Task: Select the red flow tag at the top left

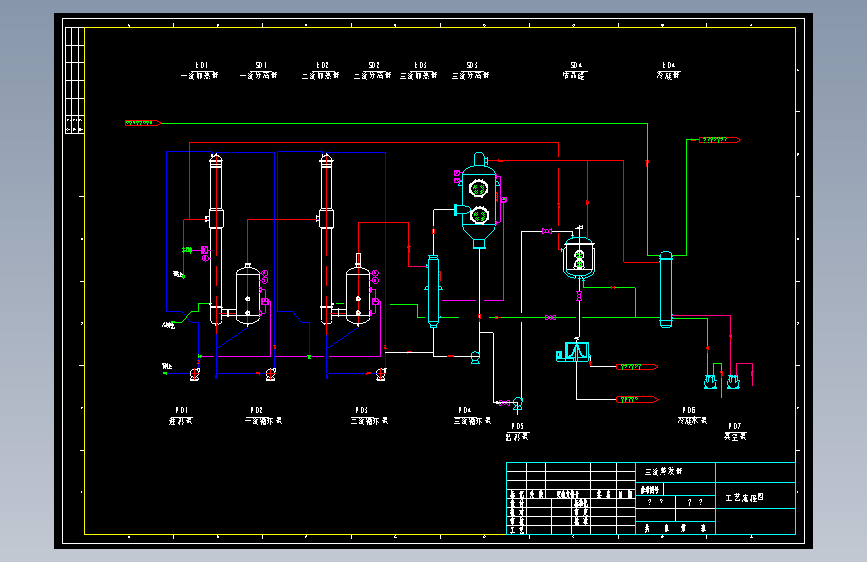Action: [x=143, y=123]
